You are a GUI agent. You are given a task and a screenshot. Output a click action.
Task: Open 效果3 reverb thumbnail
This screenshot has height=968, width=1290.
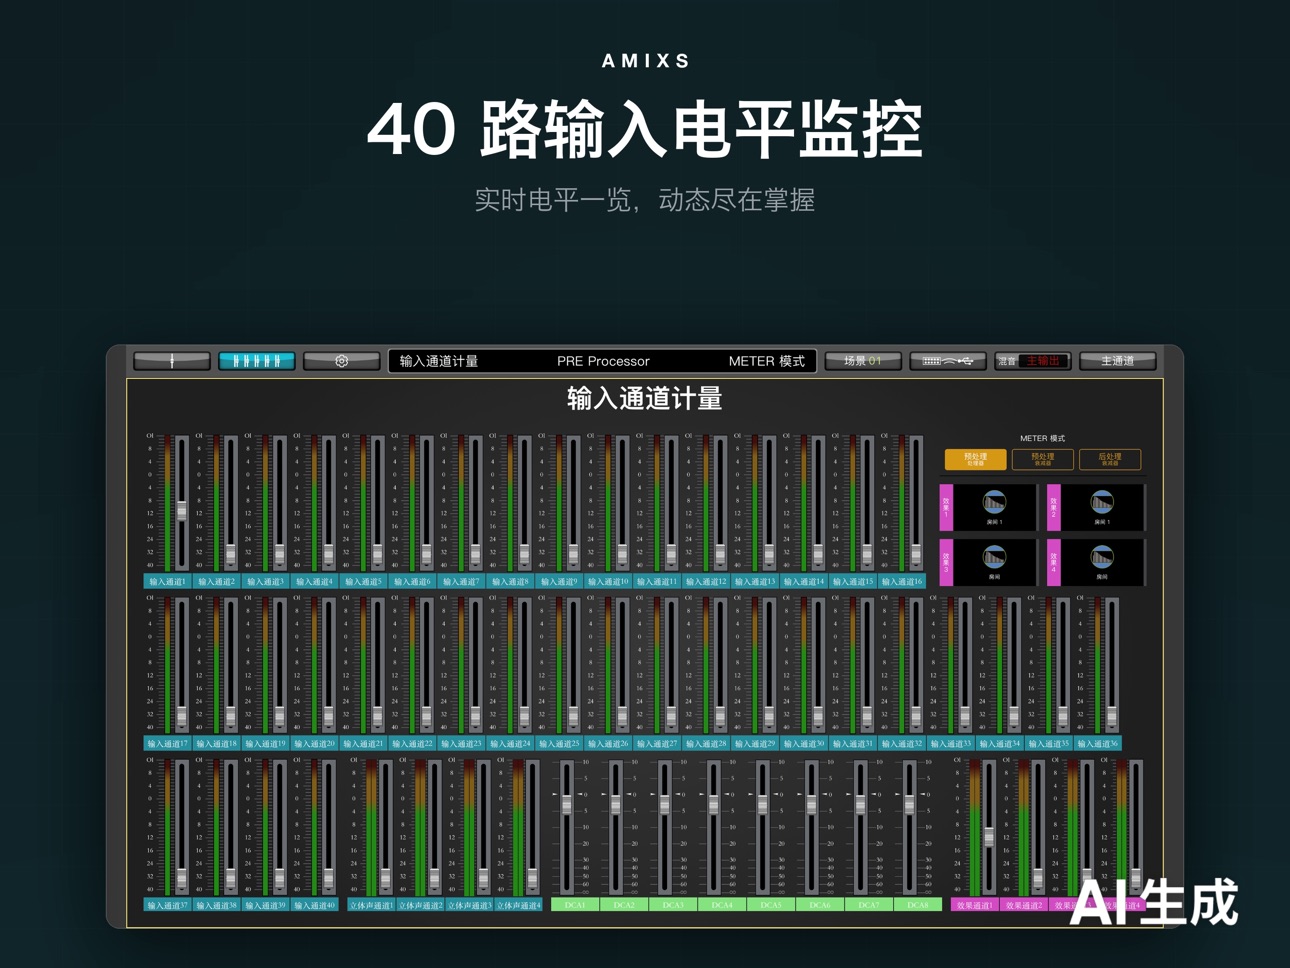(994, 563)
